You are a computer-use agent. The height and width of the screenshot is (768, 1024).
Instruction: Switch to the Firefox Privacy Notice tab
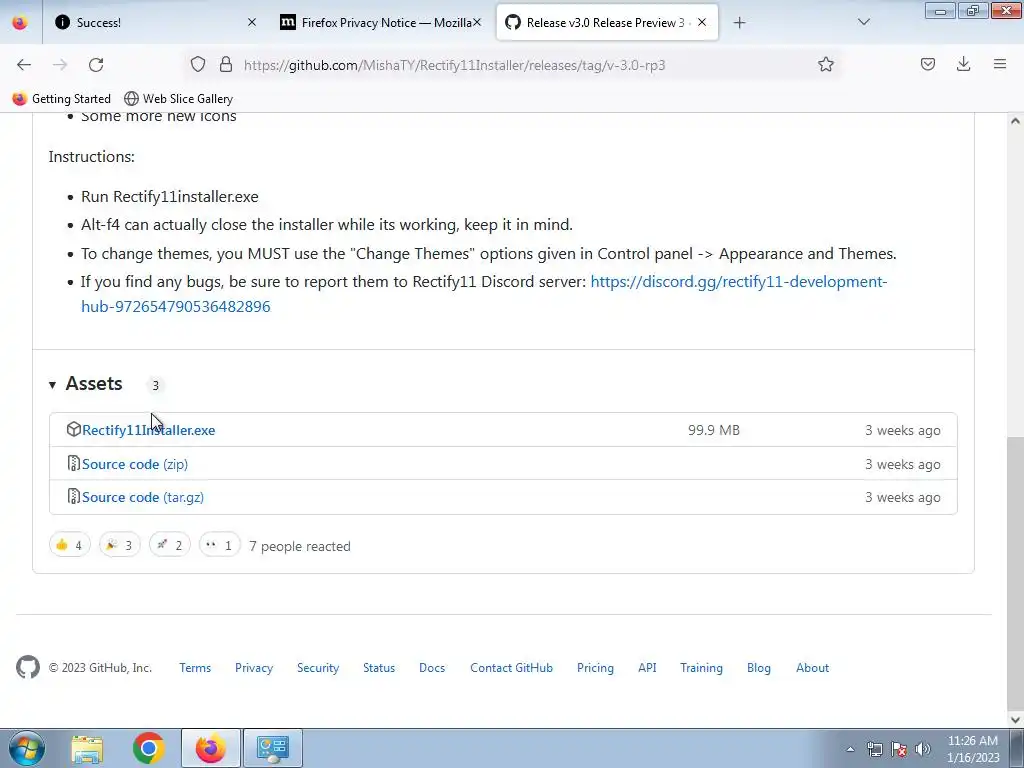coord(379,23)
